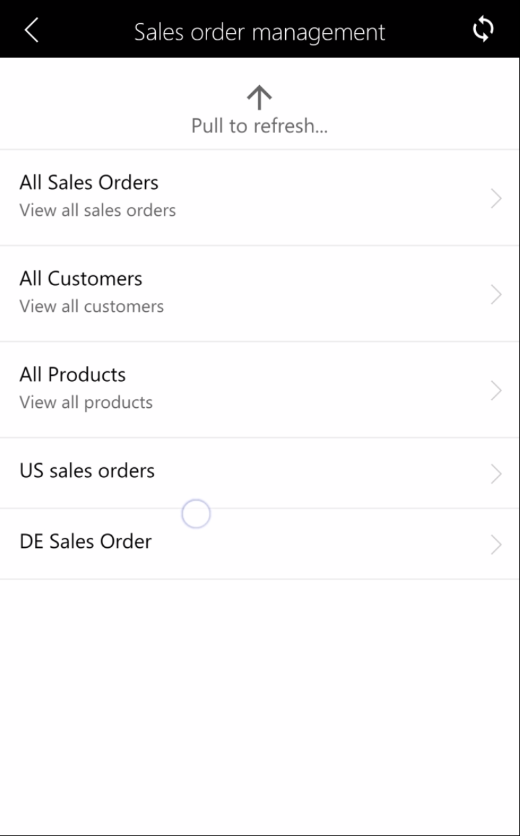This screenshot has width=520, height=836.
Task: Click the blank area below the list
Action: (260, 704)
